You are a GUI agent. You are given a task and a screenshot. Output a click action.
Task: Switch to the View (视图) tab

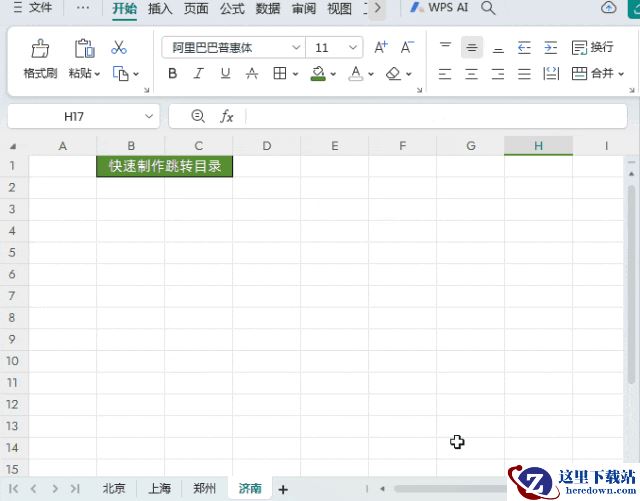340,8
